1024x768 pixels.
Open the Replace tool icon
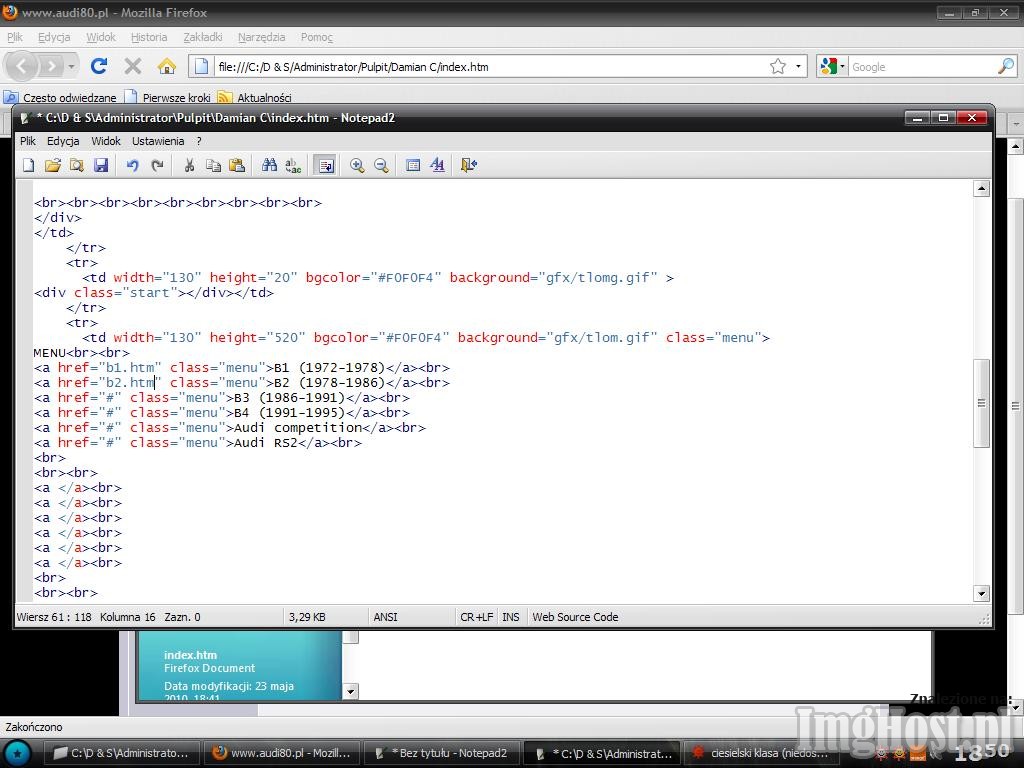click(293, 165)
